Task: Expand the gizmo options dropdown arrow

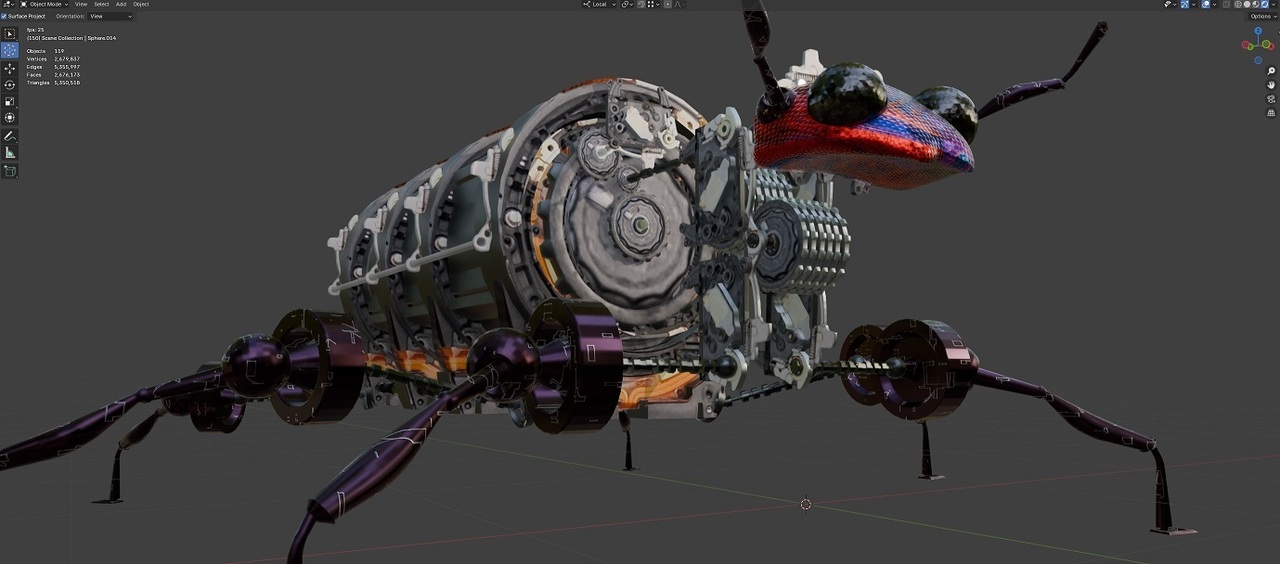Action: click(1194, 4)
